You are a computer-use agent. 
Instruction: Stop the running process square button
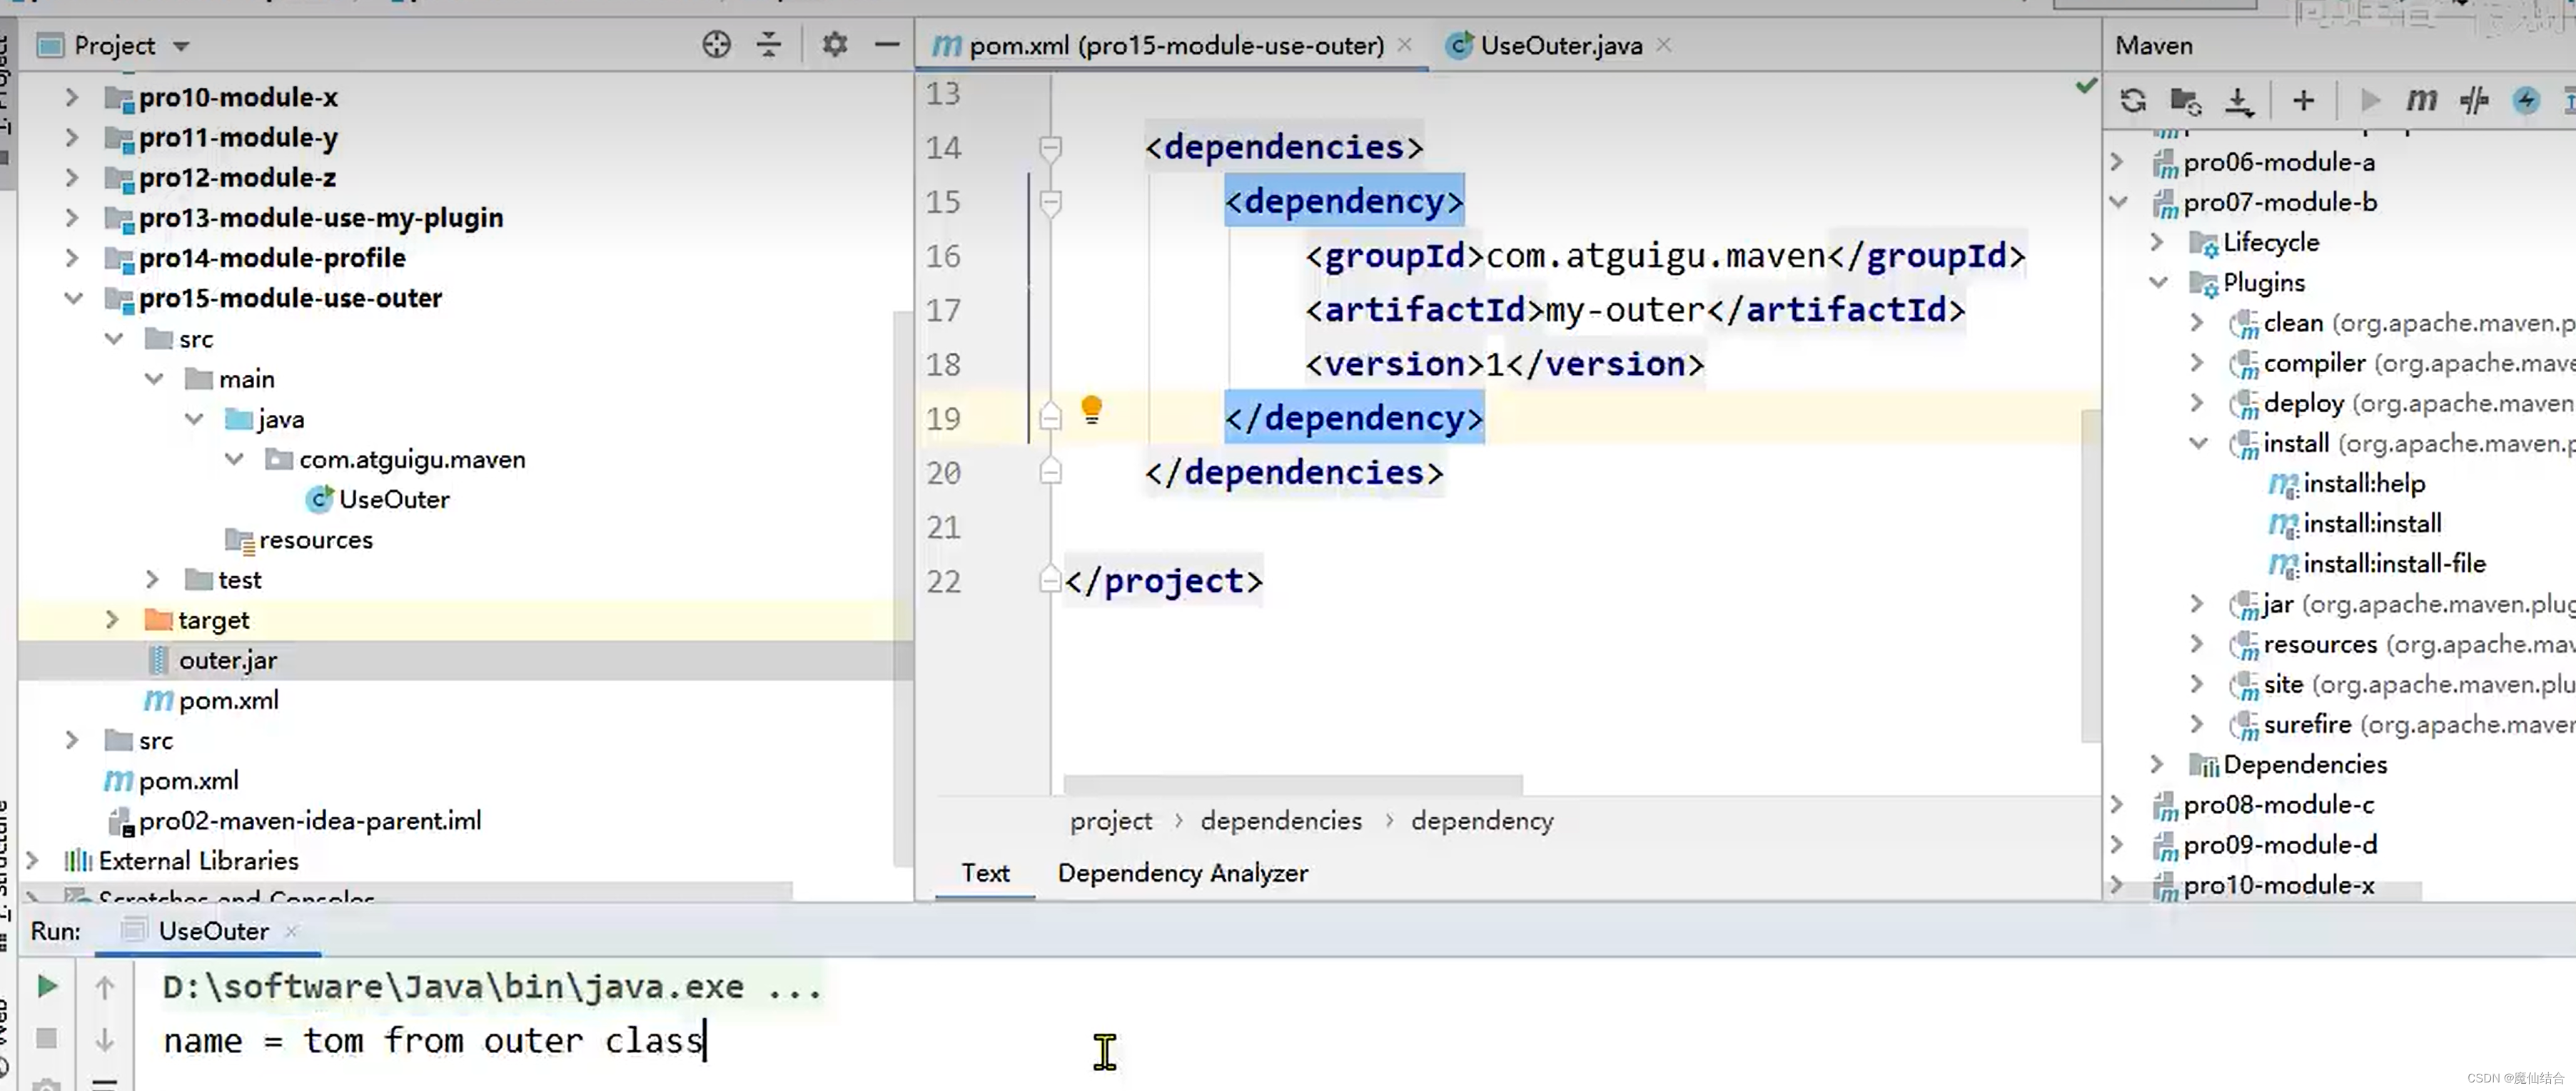[46, 1039]
